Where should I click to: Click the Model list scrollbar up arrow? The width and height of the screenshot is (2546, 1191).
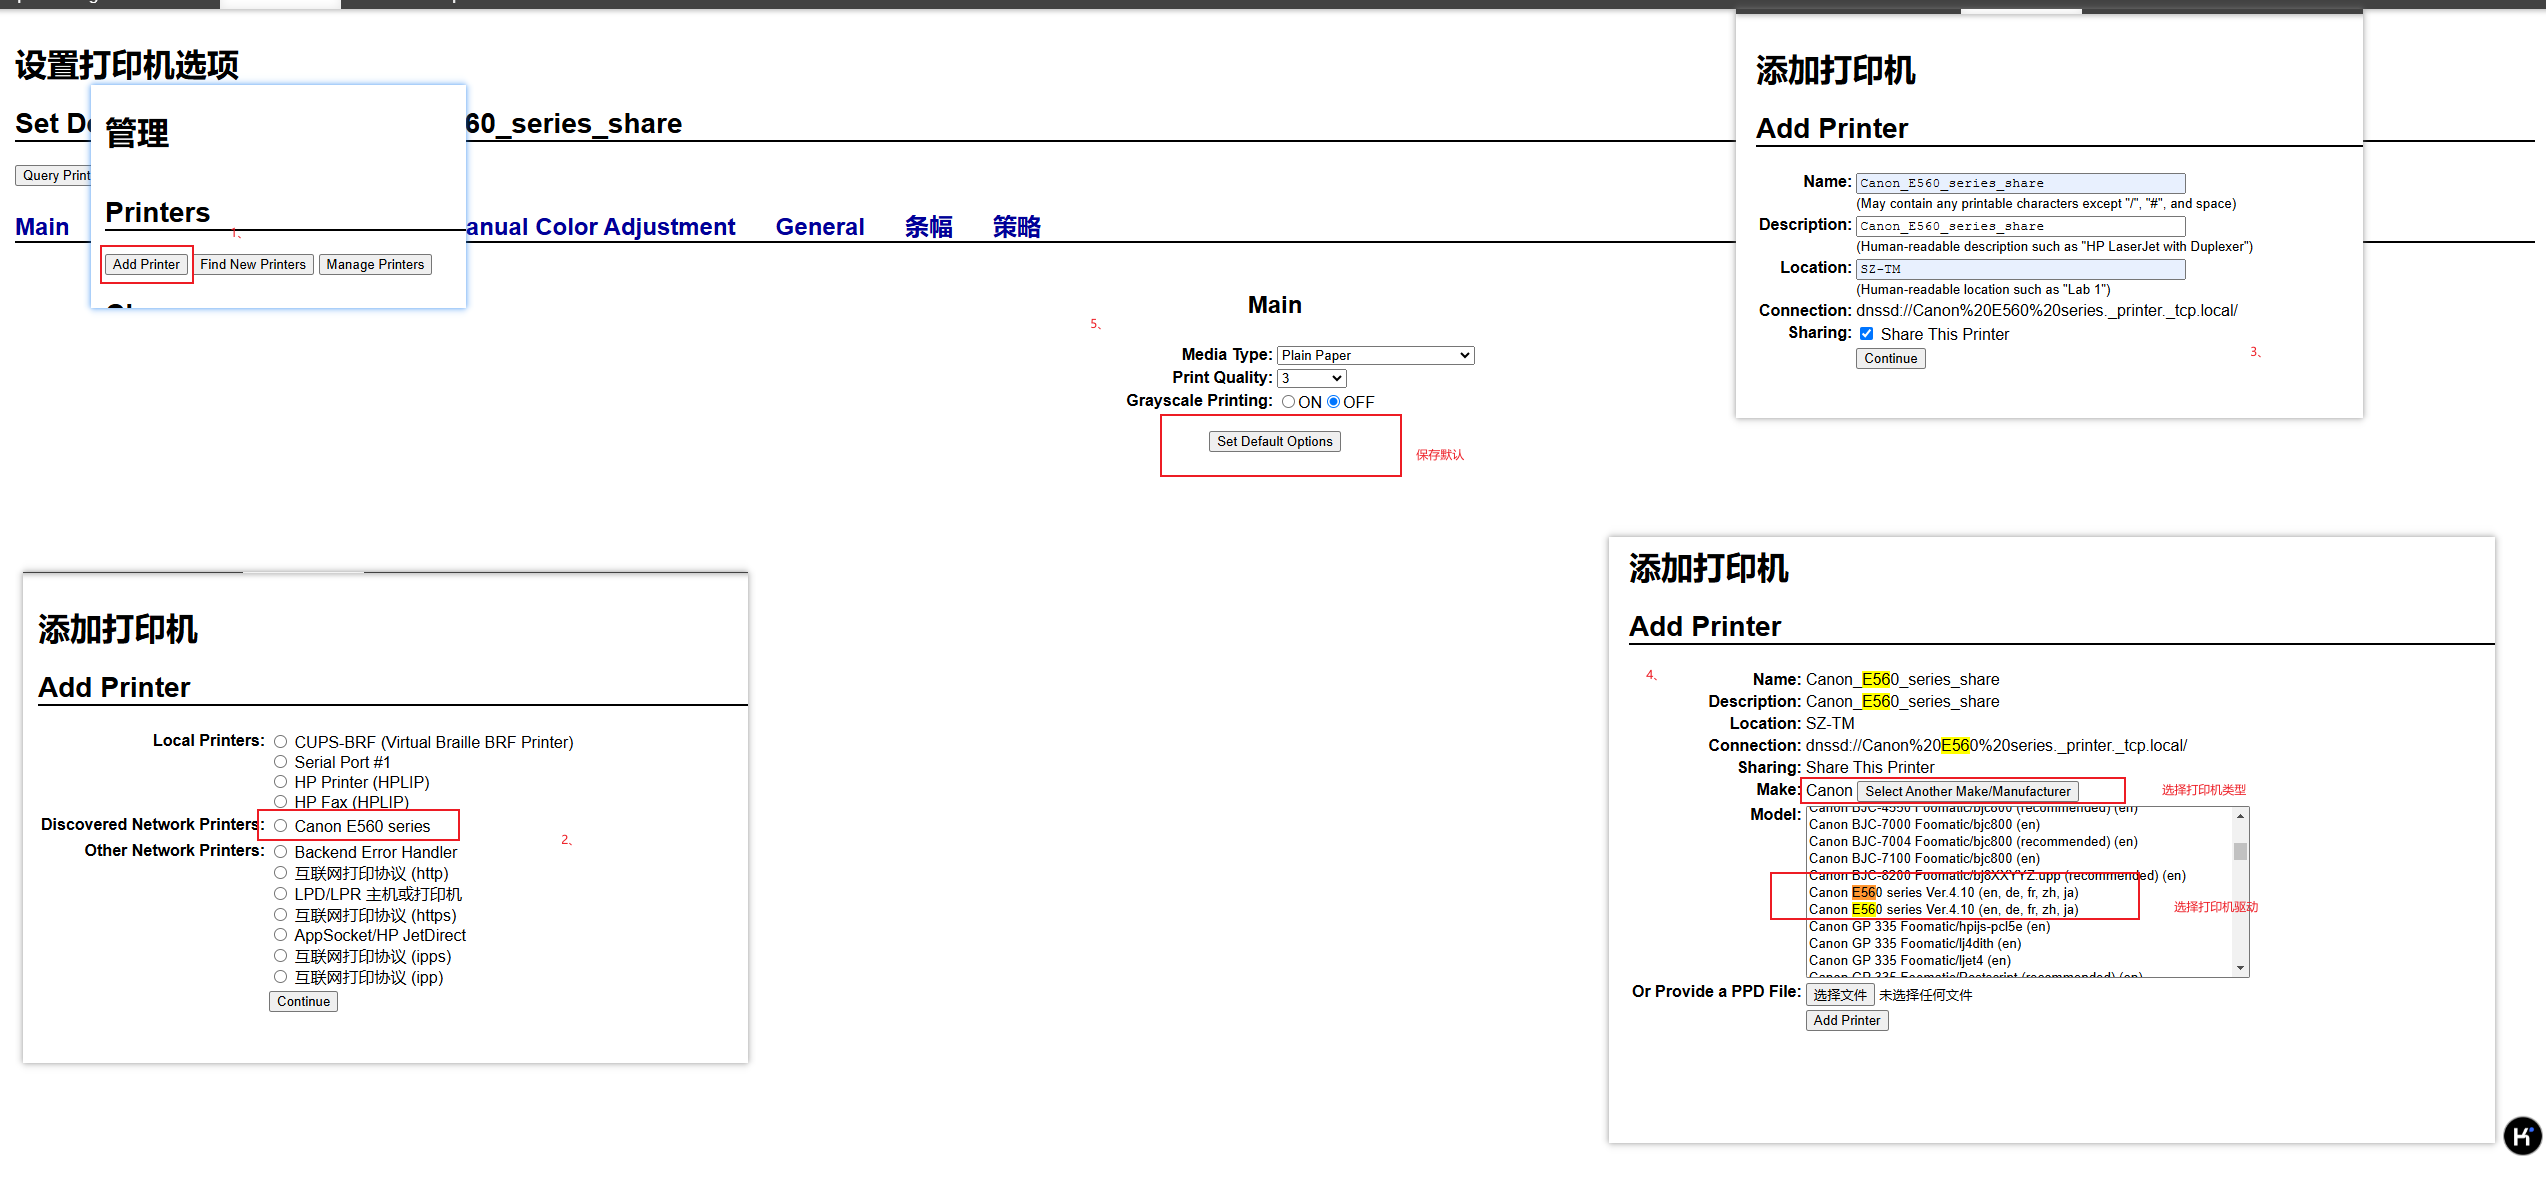tap(2240, 817)
